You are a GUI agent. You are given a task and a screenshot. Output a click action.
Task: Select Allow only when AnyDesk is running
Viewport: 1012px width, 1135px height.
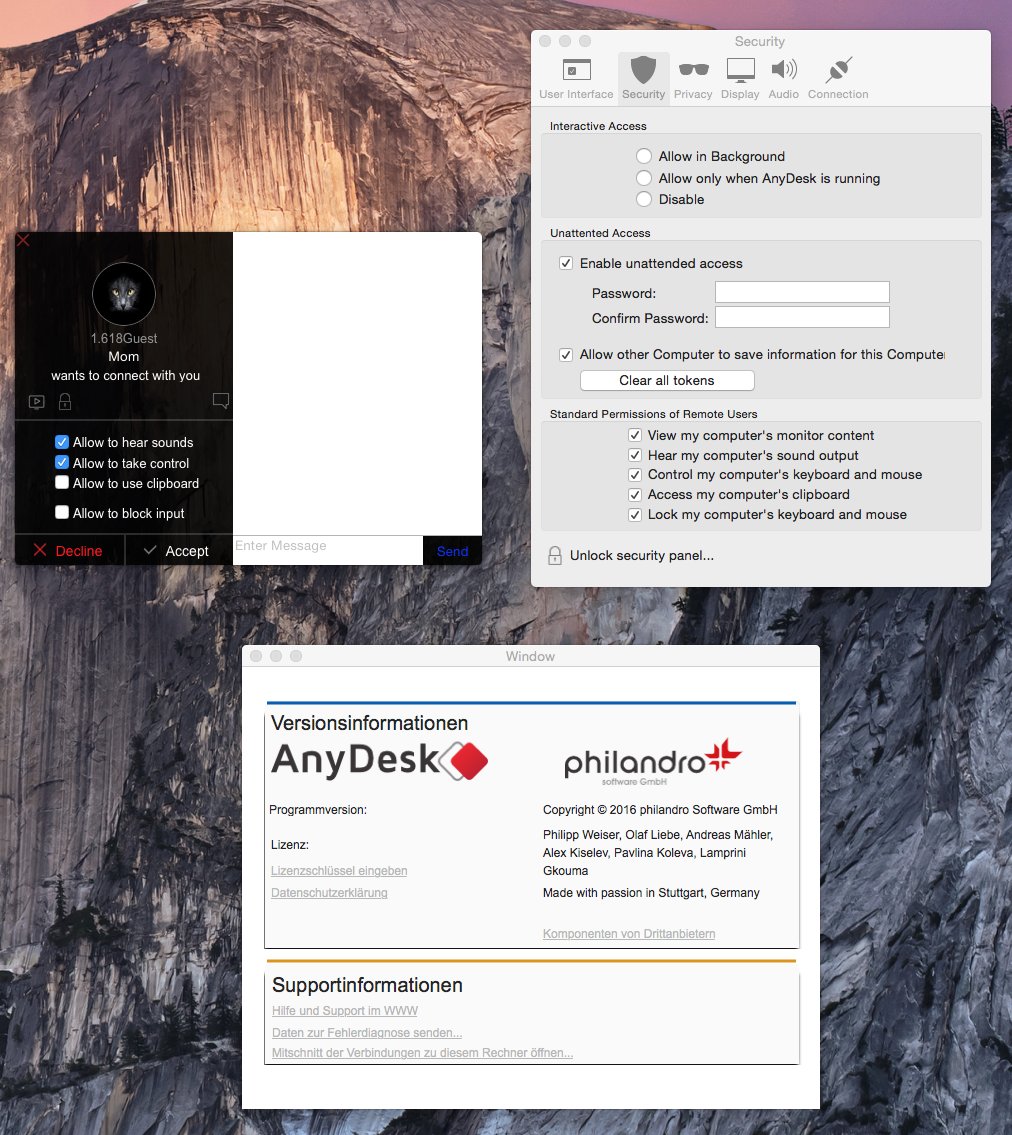[644, 178]
